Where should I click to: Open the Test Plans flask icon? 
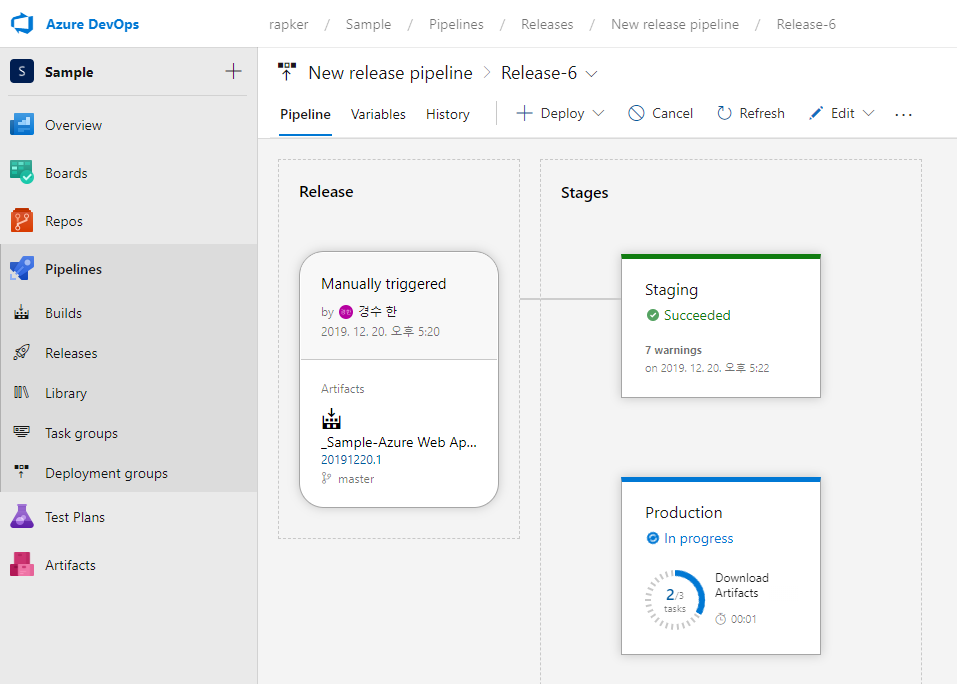pos(22,516)
